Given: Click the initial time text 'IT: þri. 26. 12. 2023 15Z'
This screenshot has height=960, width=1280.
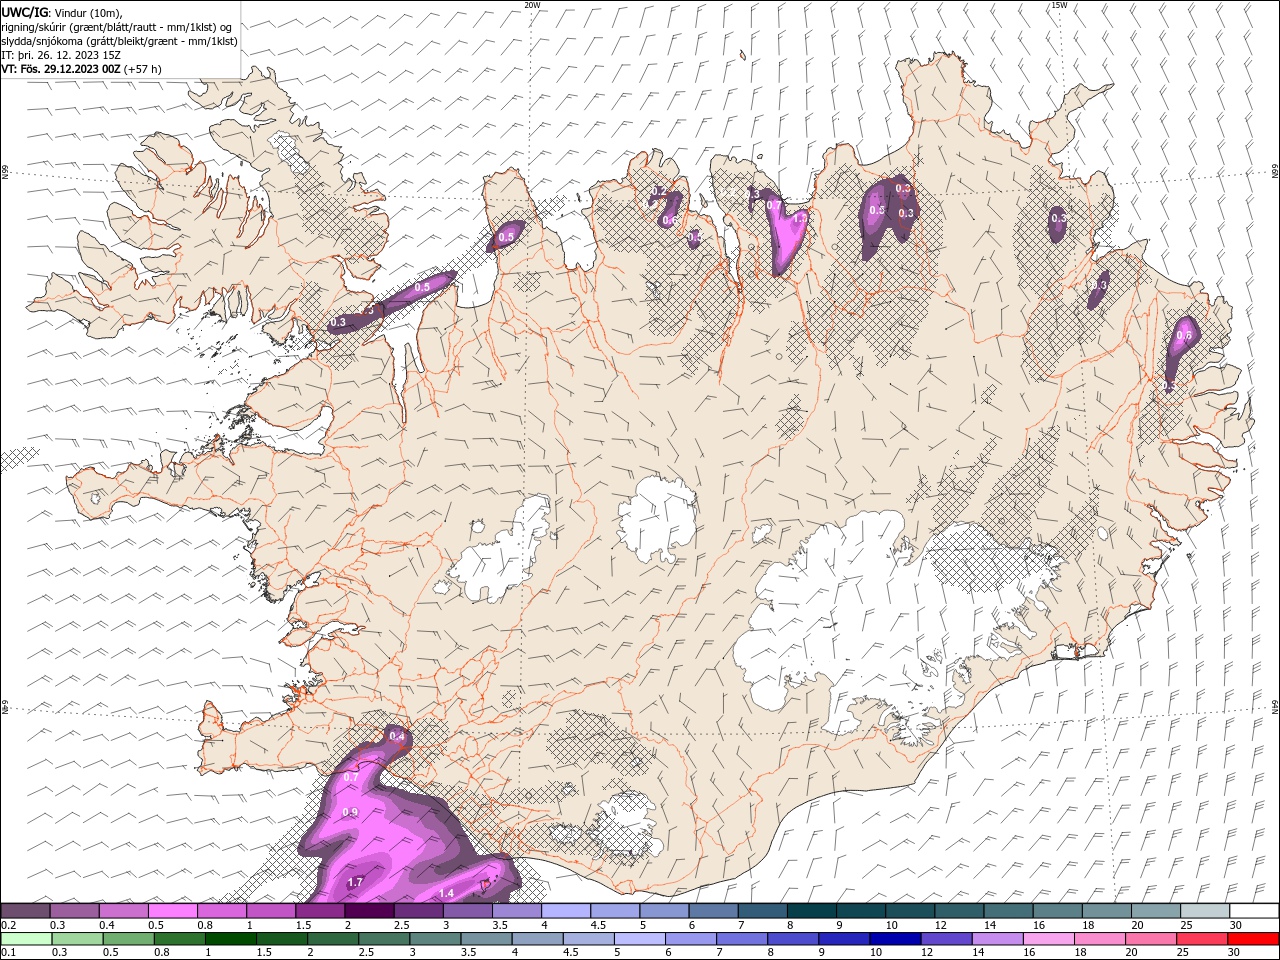Looking at the screenshot, I should 61,55.
